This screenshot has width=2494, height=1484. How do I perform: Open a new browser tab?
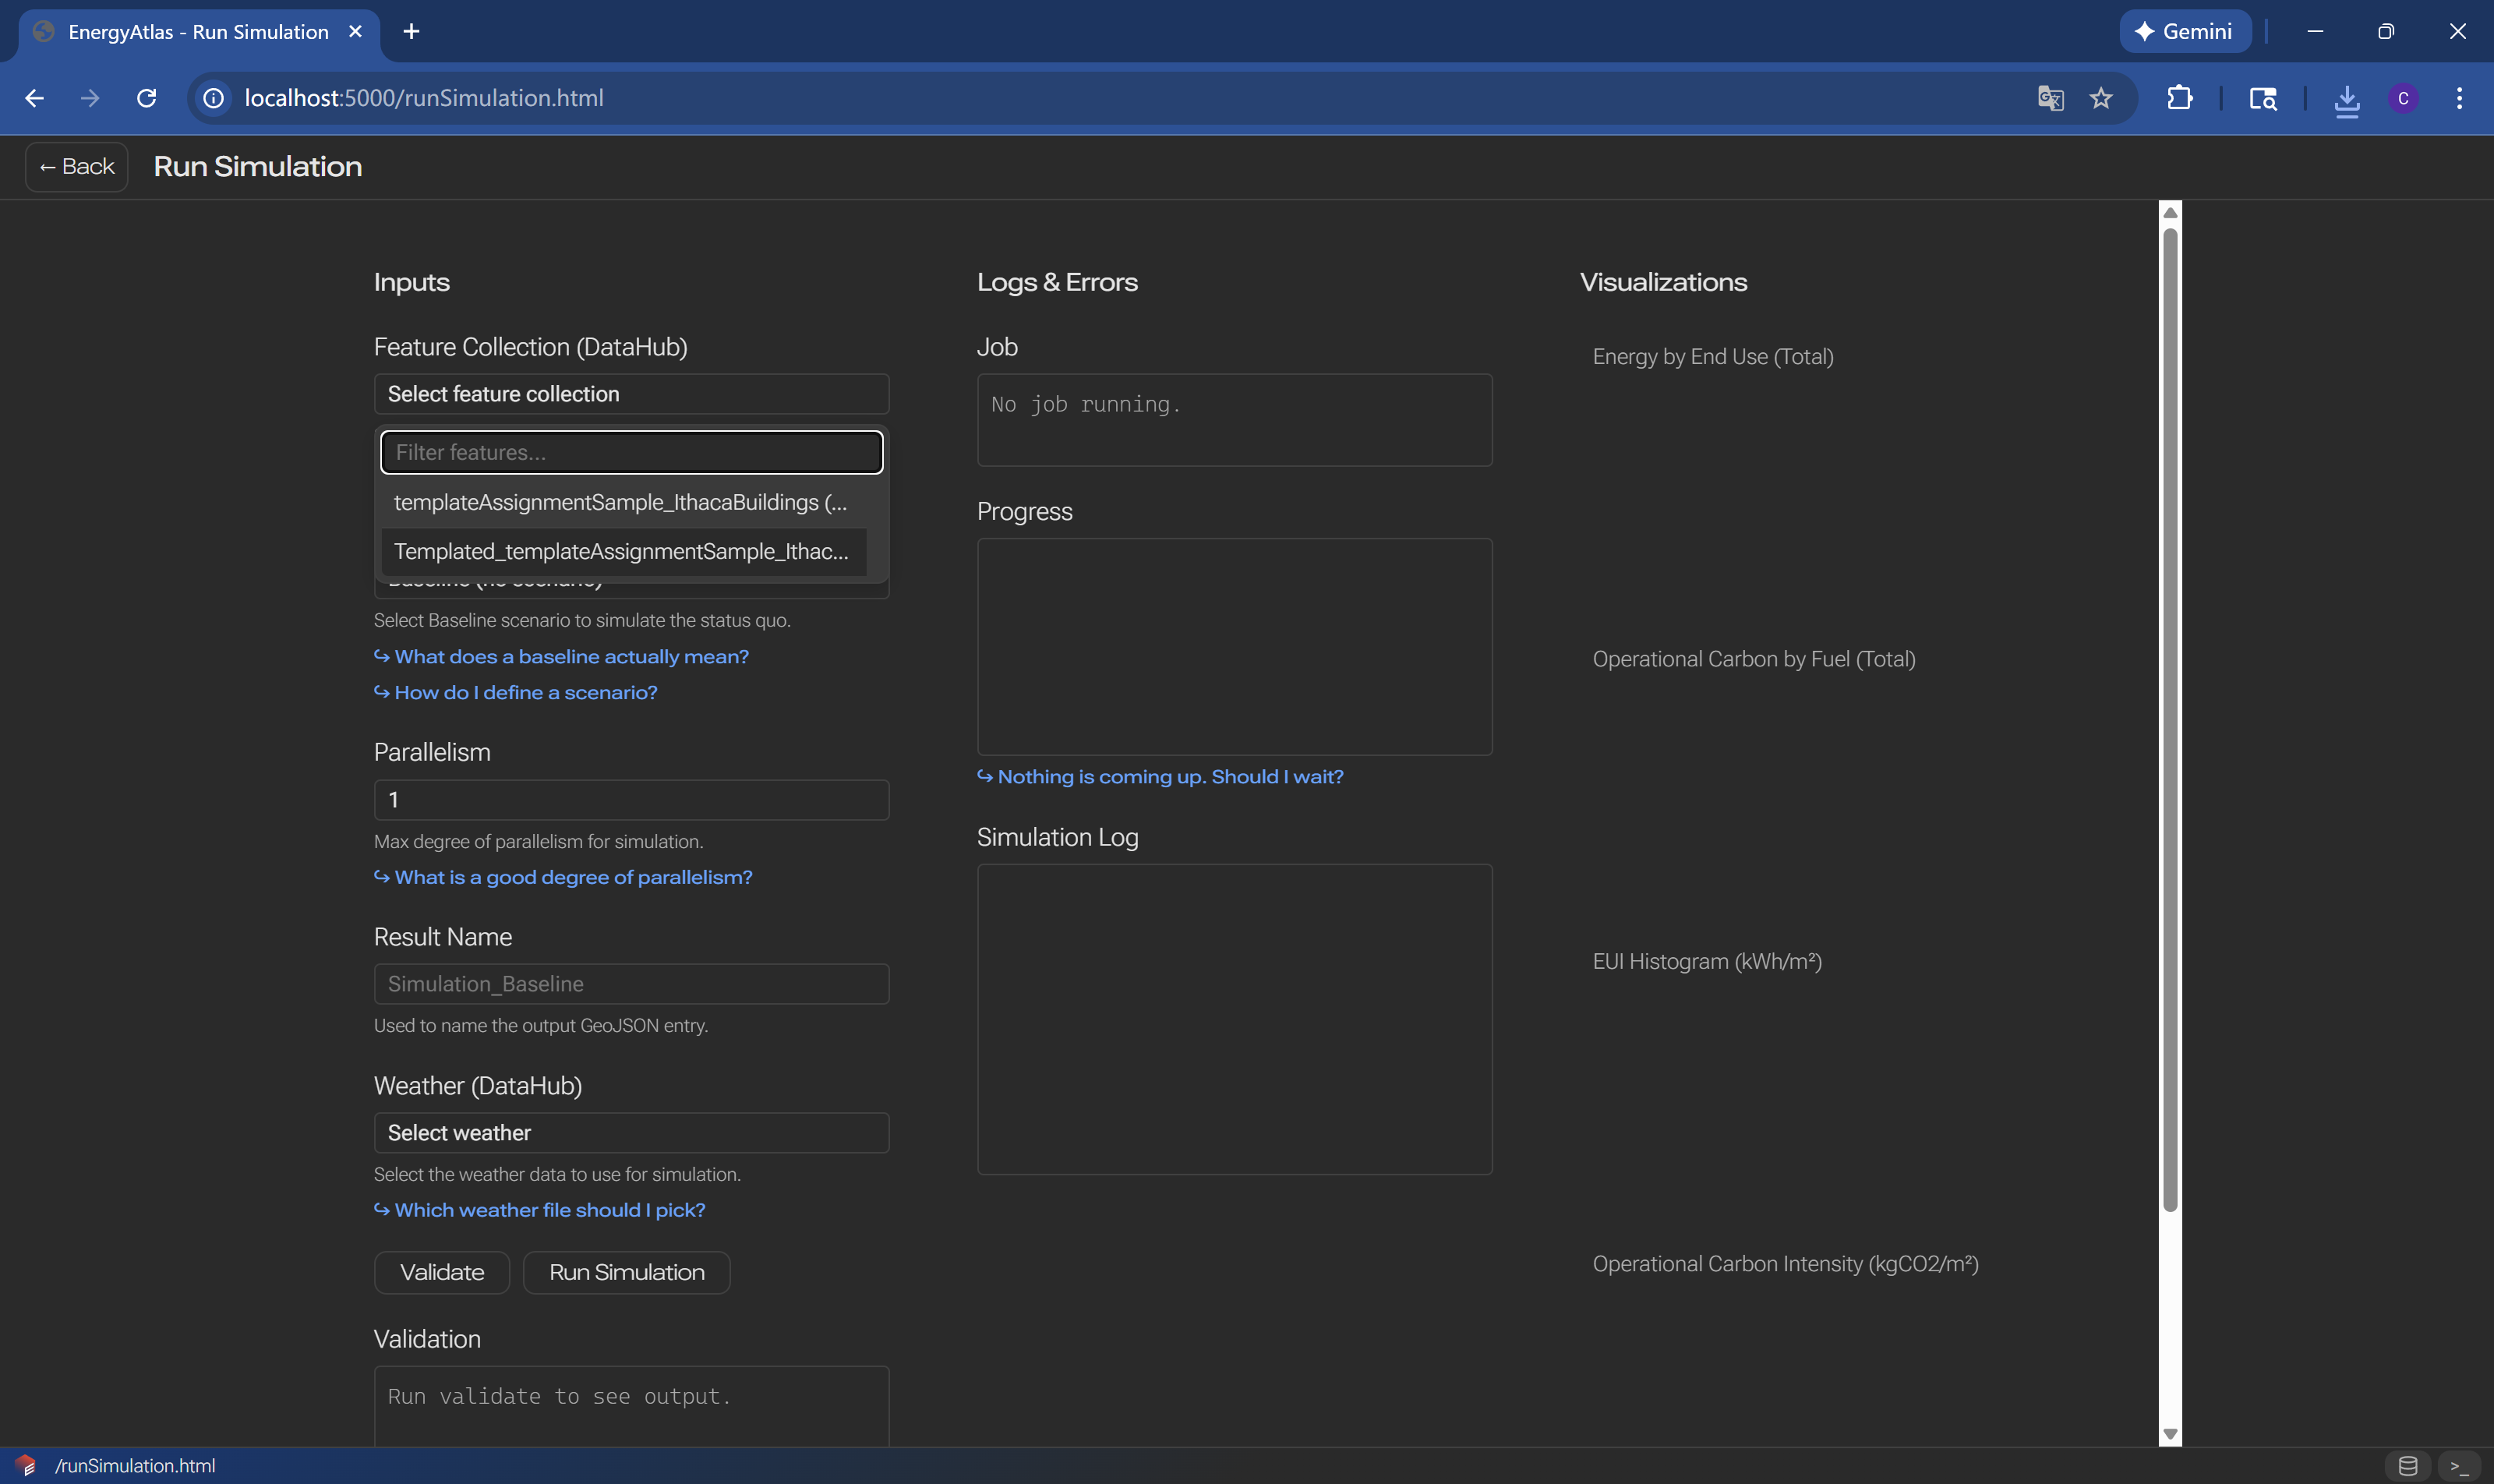[411, 31]
